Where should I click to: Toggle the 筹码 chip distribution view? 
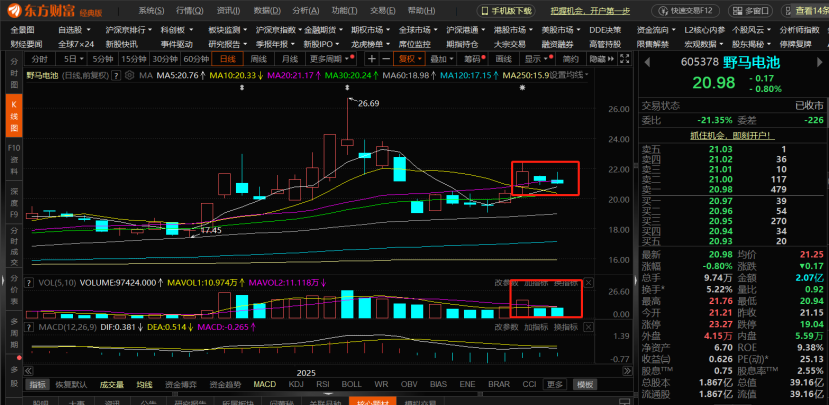click(x=472, y=59)
